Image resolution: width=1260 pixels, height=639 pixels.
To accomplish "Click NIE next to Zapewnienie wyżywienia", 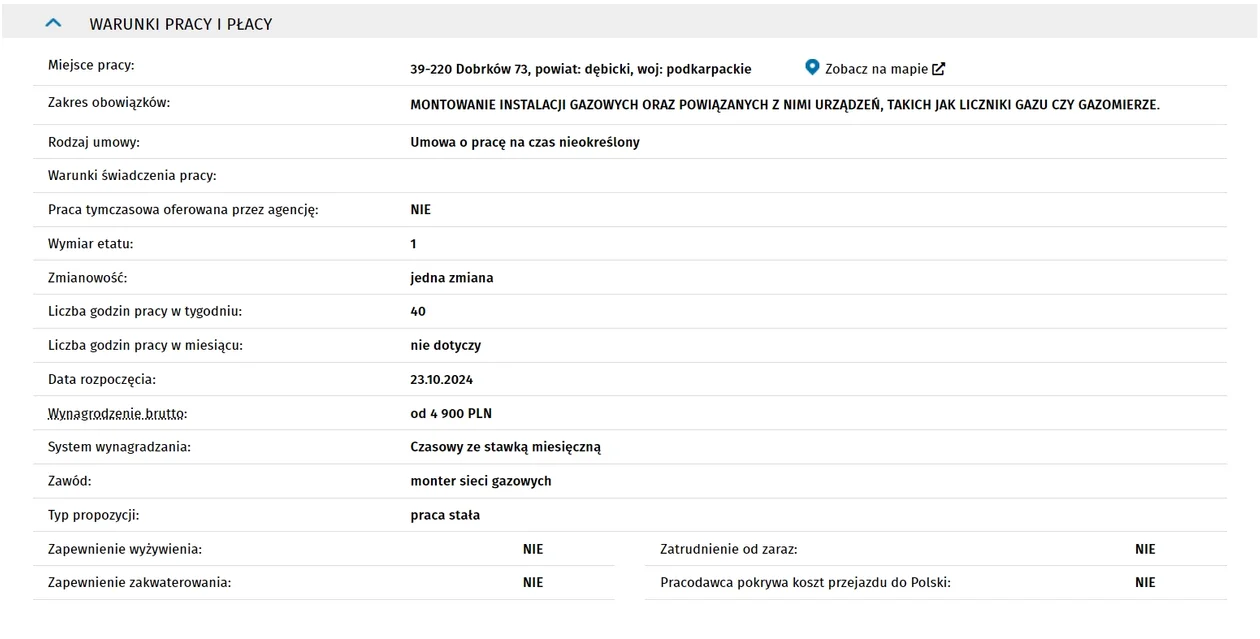I will coord(533,549).
